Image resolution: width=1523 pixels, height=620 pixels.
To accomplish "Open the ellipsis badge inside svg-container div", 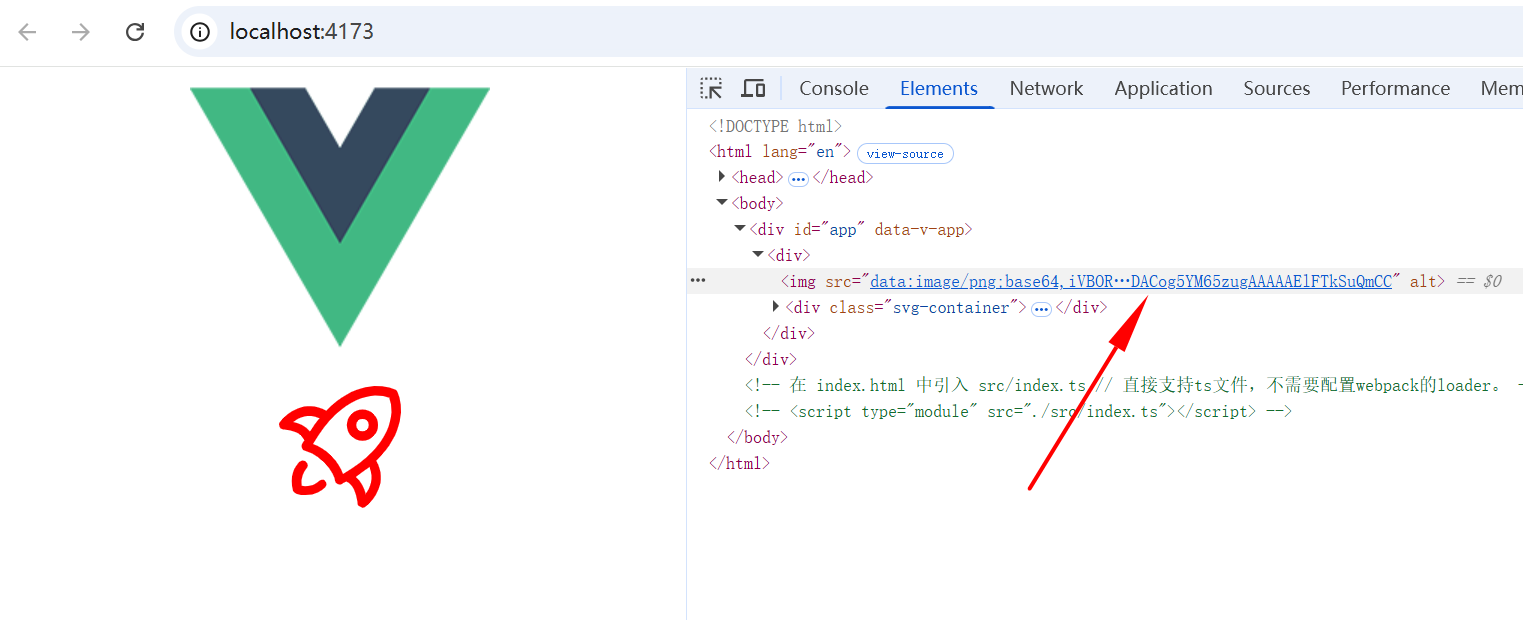I will pyautogui.click(x=1041, y=308).
